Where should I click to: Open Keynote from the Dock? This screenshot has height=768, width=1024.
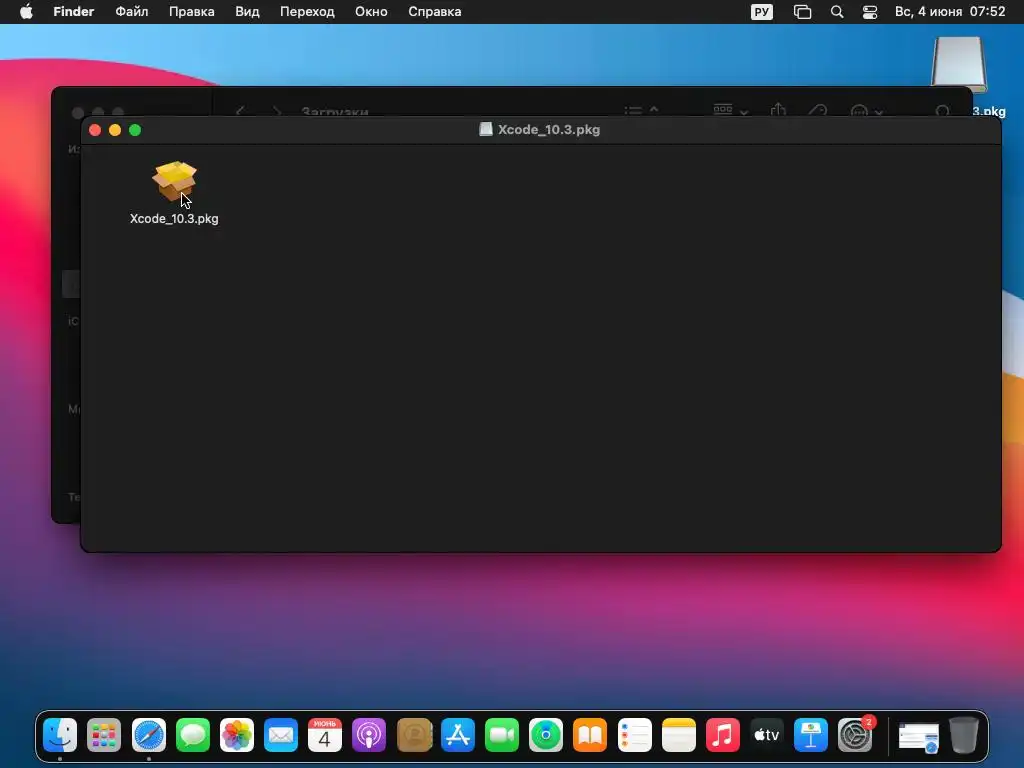[x=810, y=735]
